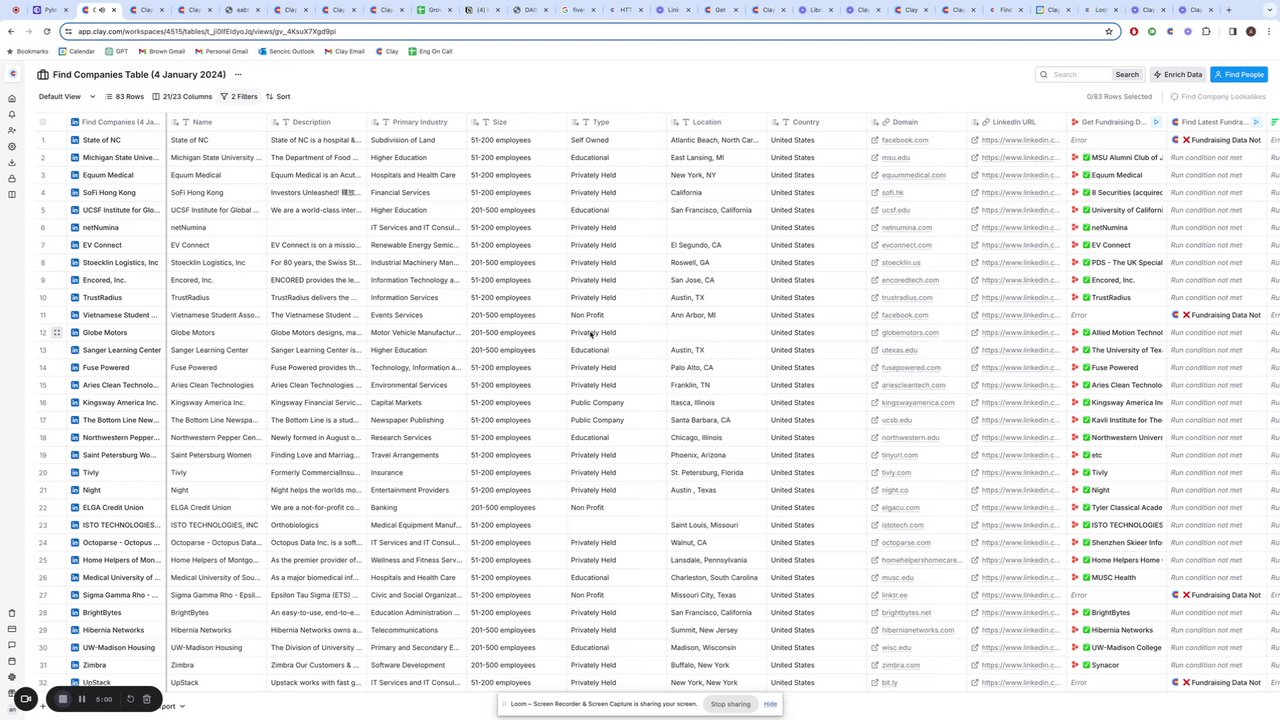This screenshot has height=720, width=1280.
Task: Open the 83 Rows control
Action: click(x=124, y=97)
